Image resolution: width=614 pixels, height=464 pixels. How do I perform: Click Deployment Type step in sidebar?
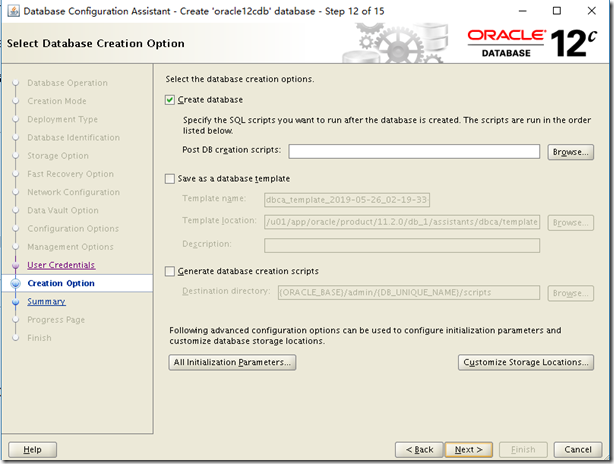tap(62, 119)
